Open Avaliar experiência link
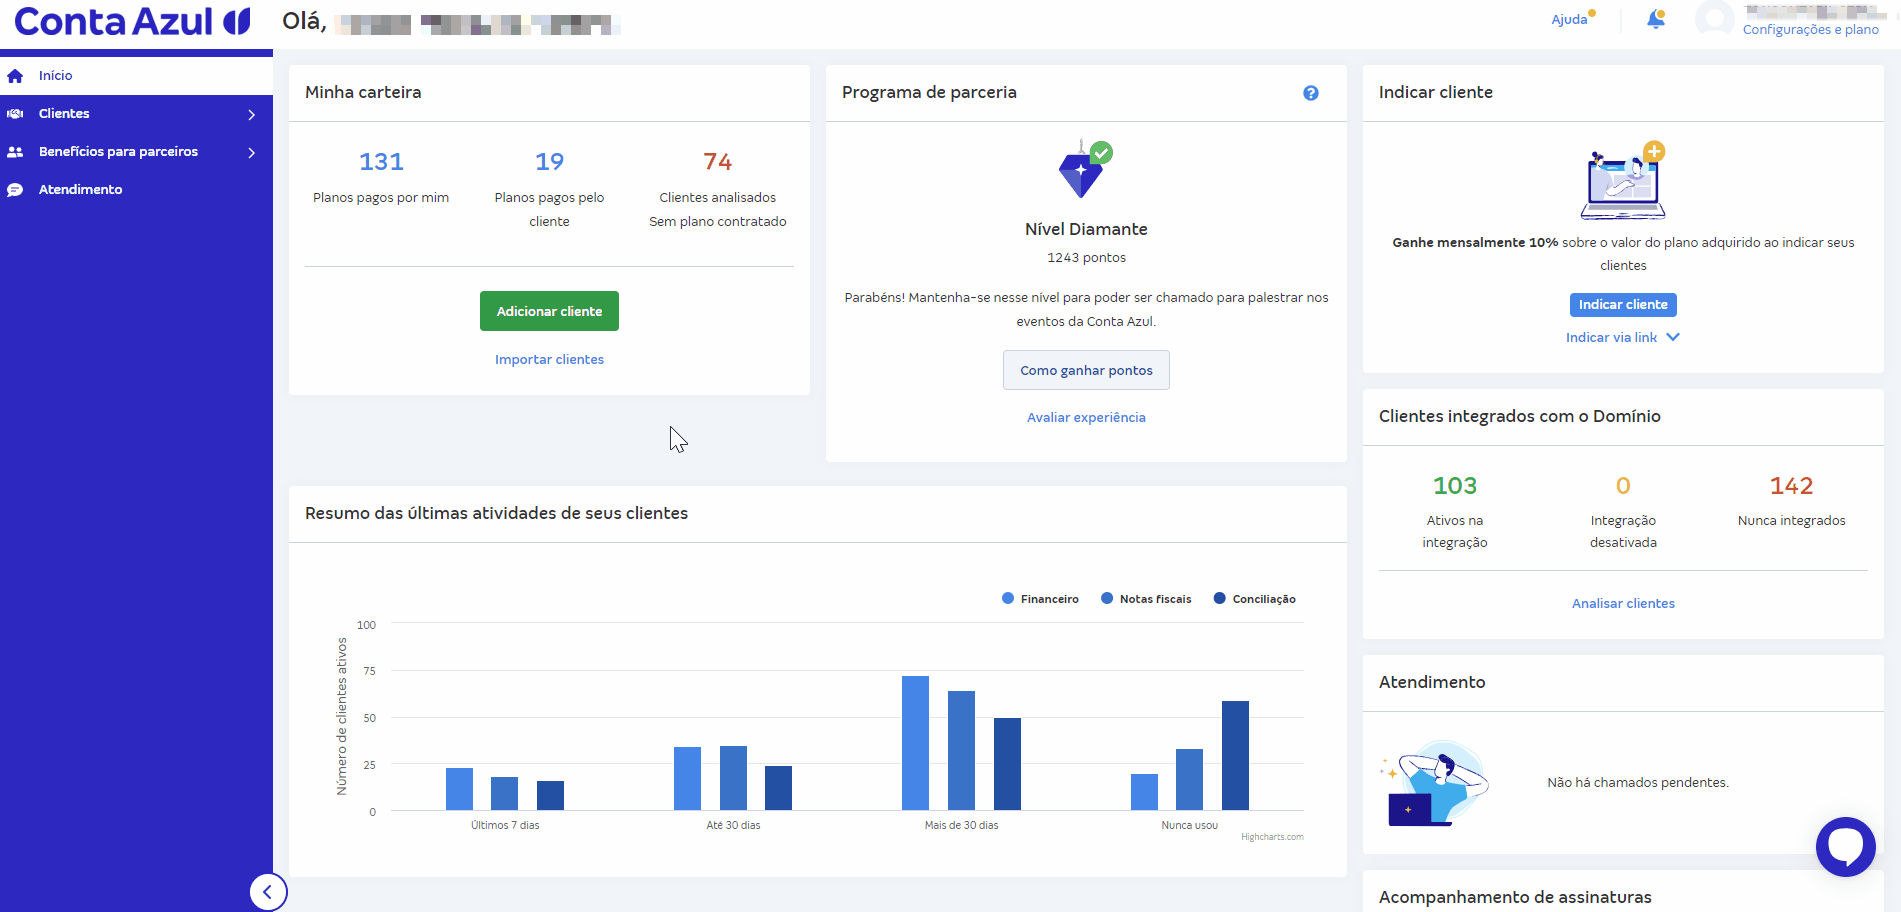 pos(1086,418)
